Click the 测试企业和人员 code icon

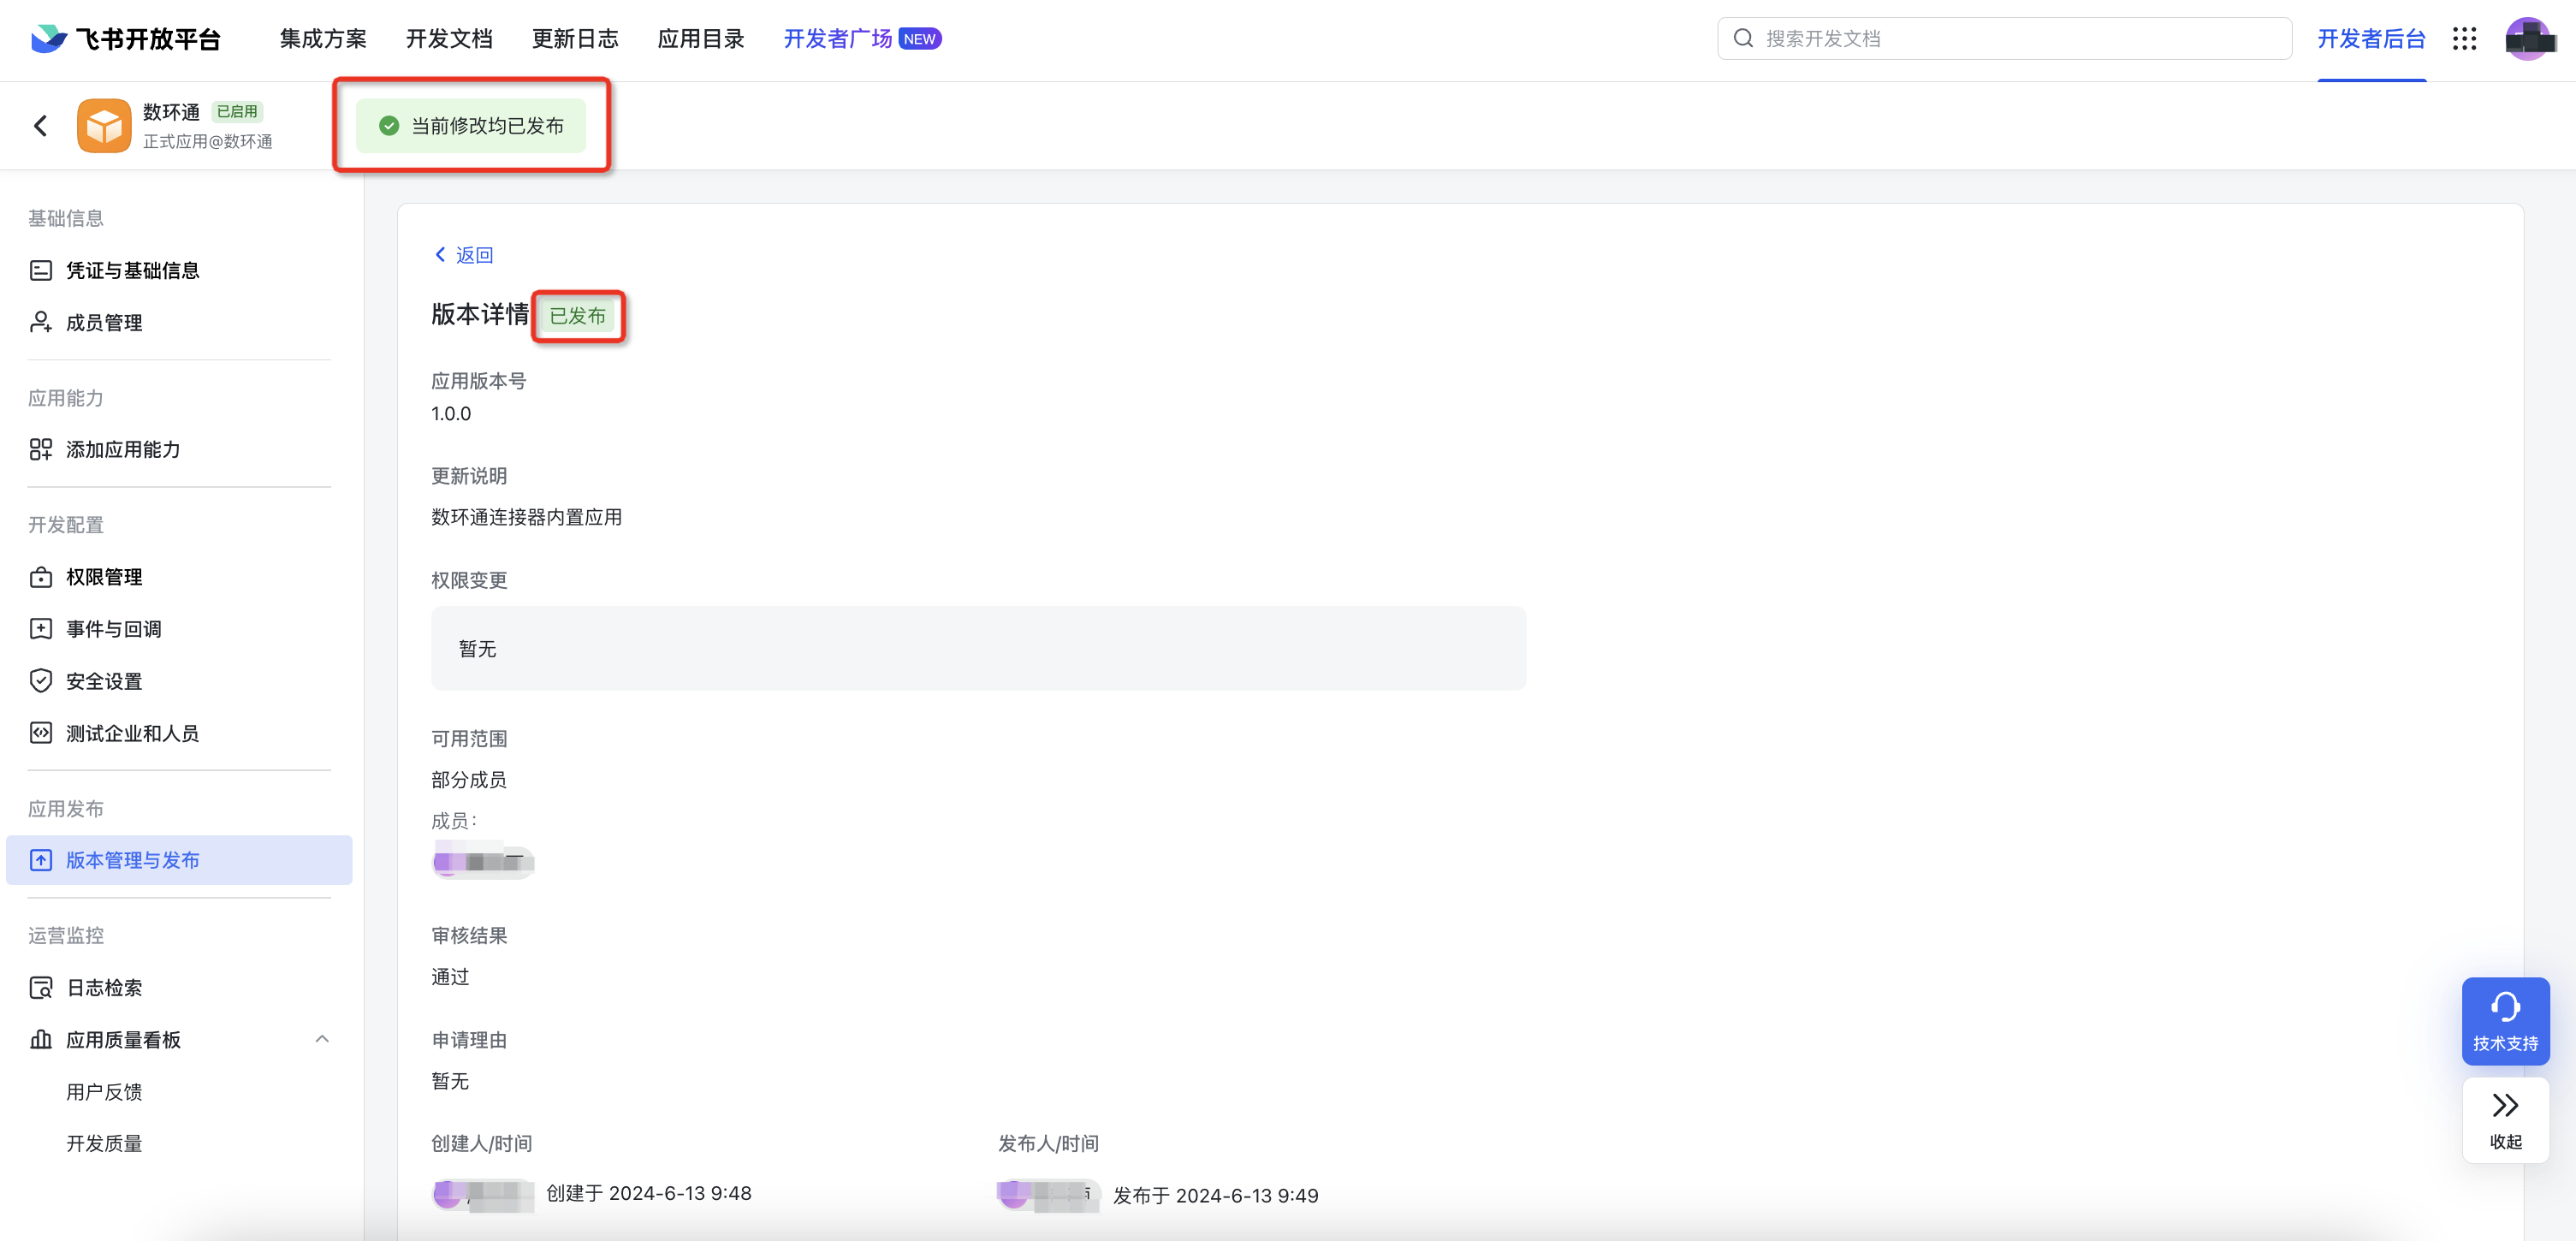tap(41, 733)
